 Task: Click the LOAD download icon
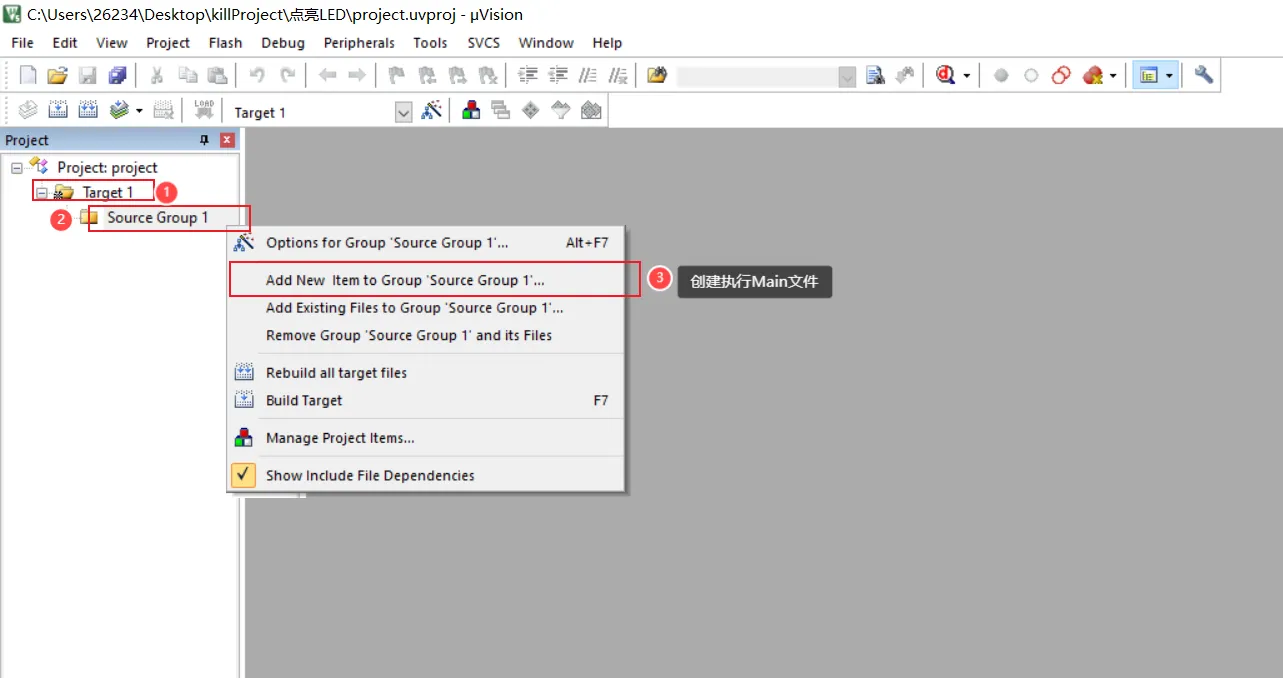tap(204, 111)
